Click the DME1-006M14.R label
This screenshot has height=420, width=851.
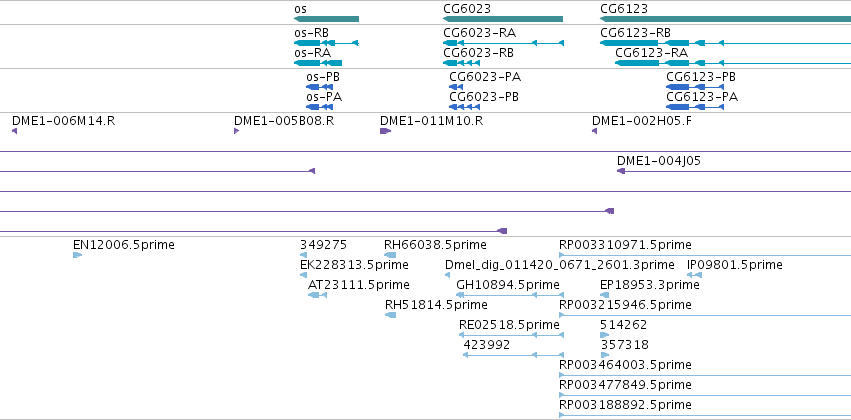pyautogui.click(x=63, y=120)
